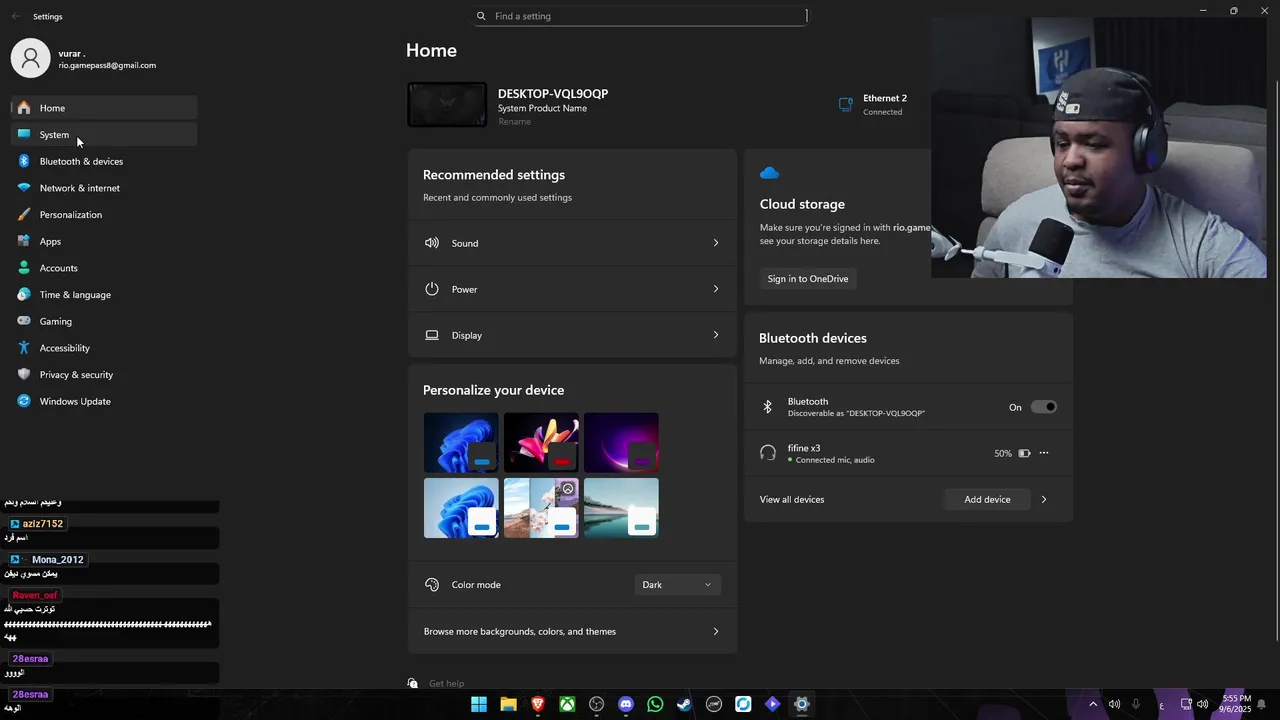Screen dimensions: 1280x720
Task: Open the Color mode Dark dropdown
Action: click(x=677, y=585)
